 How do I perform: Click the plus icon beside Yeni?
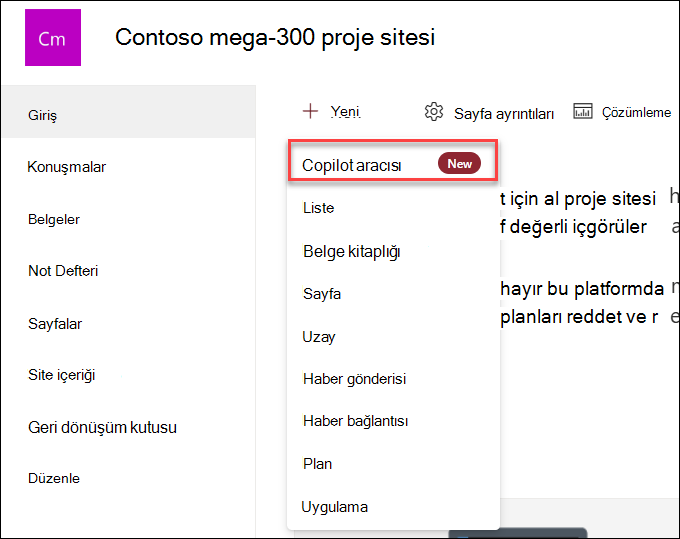(x=310, y=111)
